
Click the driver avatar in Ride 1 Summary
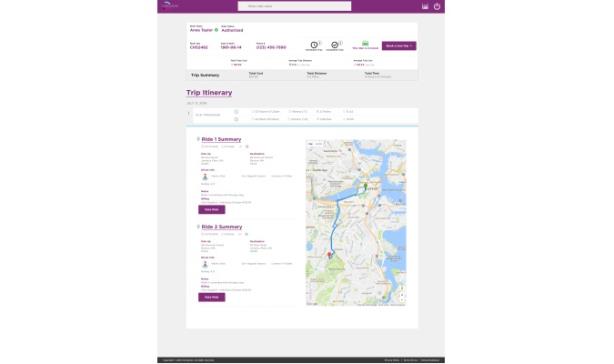(x=205, y=177)
